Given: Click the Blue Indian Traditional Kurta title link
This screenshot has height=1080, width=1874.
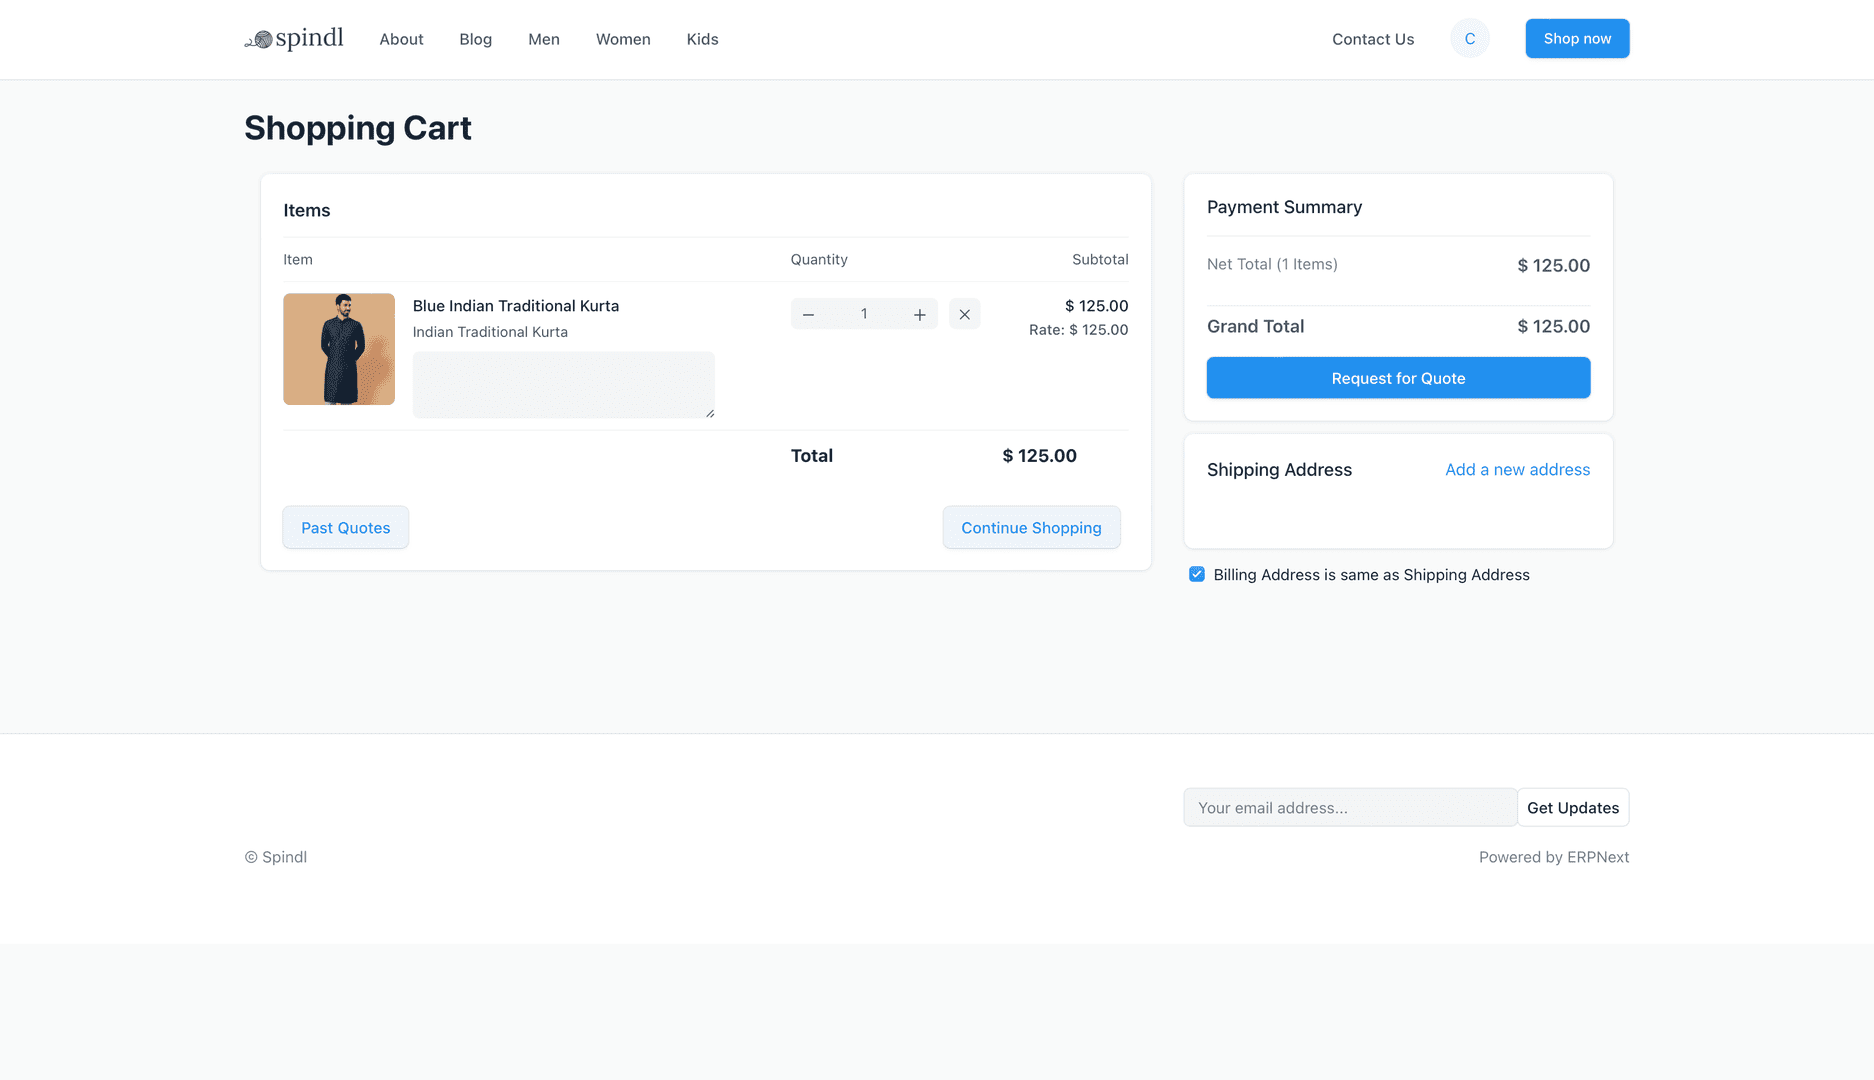Looking at the screenshot, I should [x=515, y=306].
